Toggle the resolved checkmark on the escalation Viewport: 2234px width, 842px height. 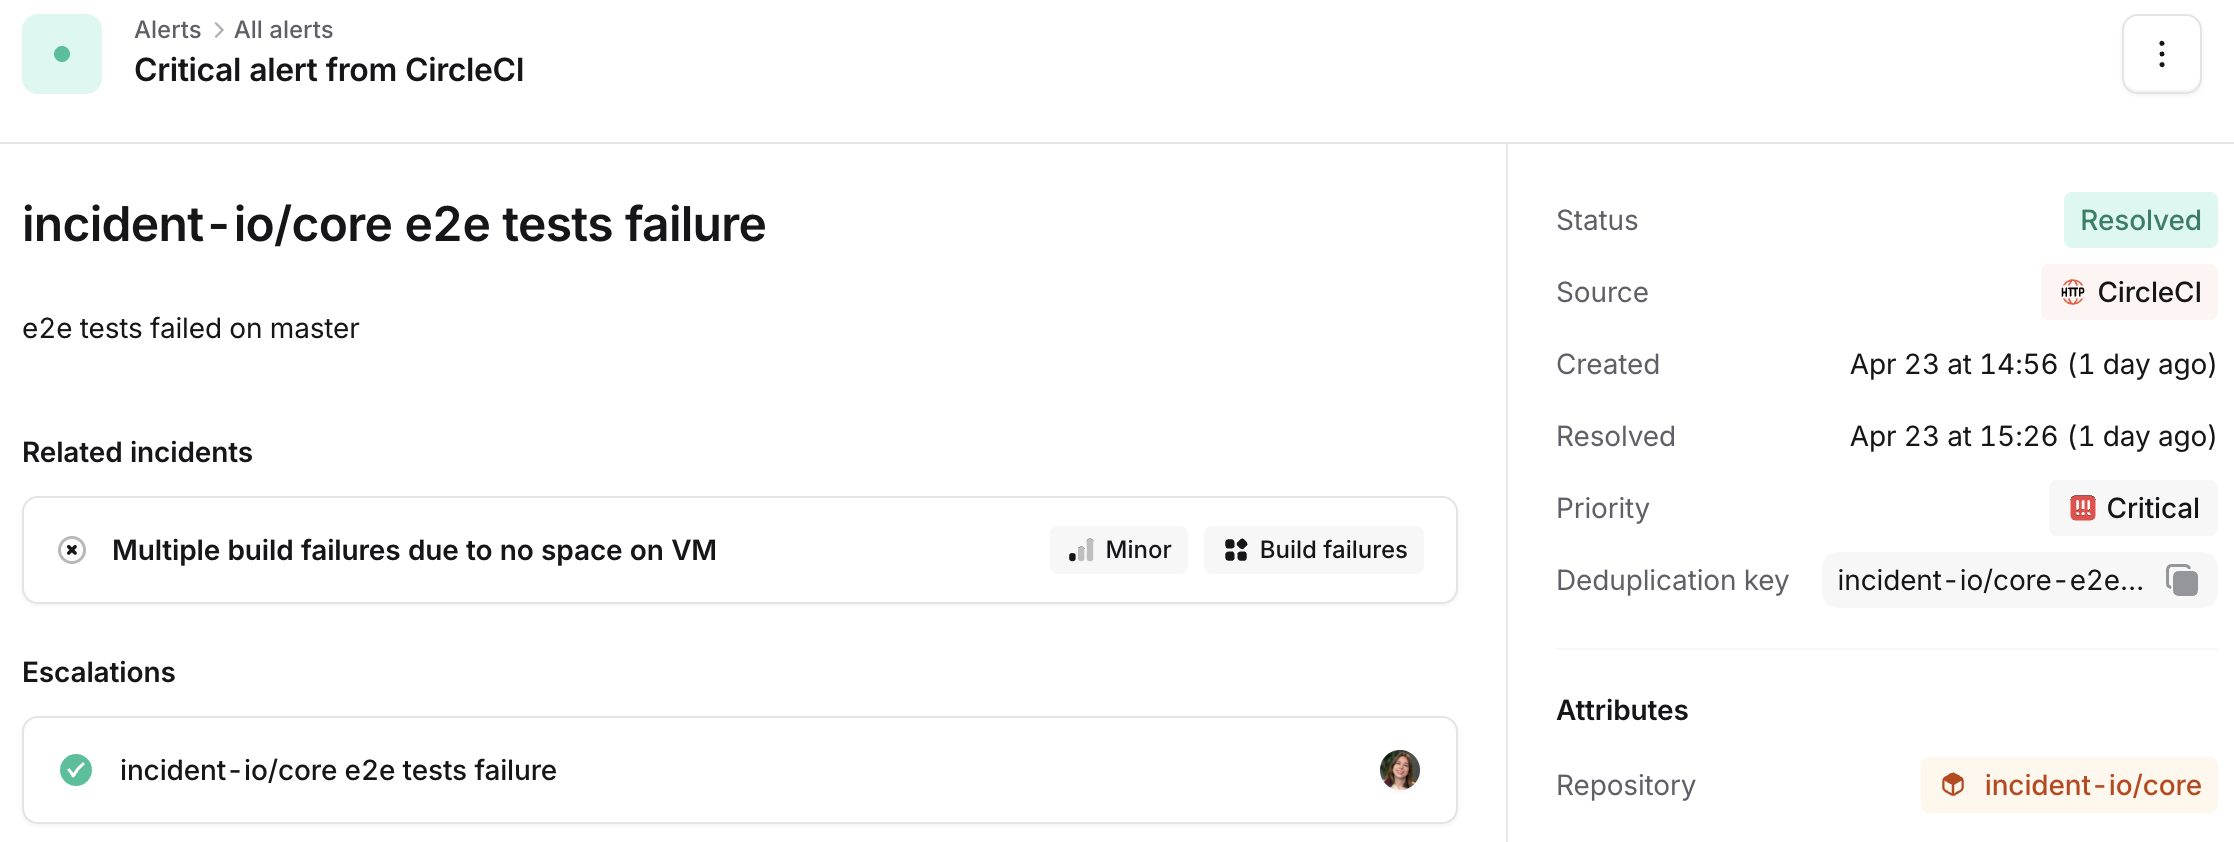click(x=75, y=770)
